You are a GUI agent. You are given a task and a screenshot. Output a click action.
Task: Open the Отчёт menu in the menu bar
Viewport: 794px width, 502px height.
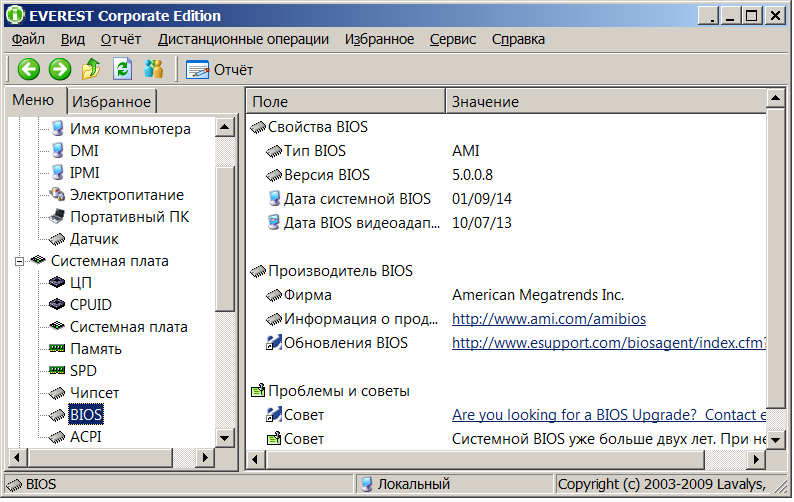point(121,39)
